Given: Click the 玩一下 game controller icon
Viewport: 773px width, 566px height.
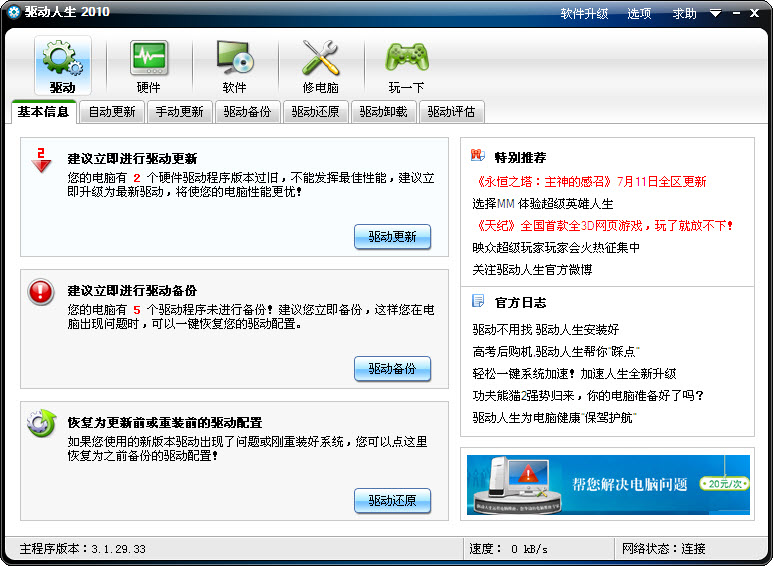Looking at the screenshot, I should (406, 60).
